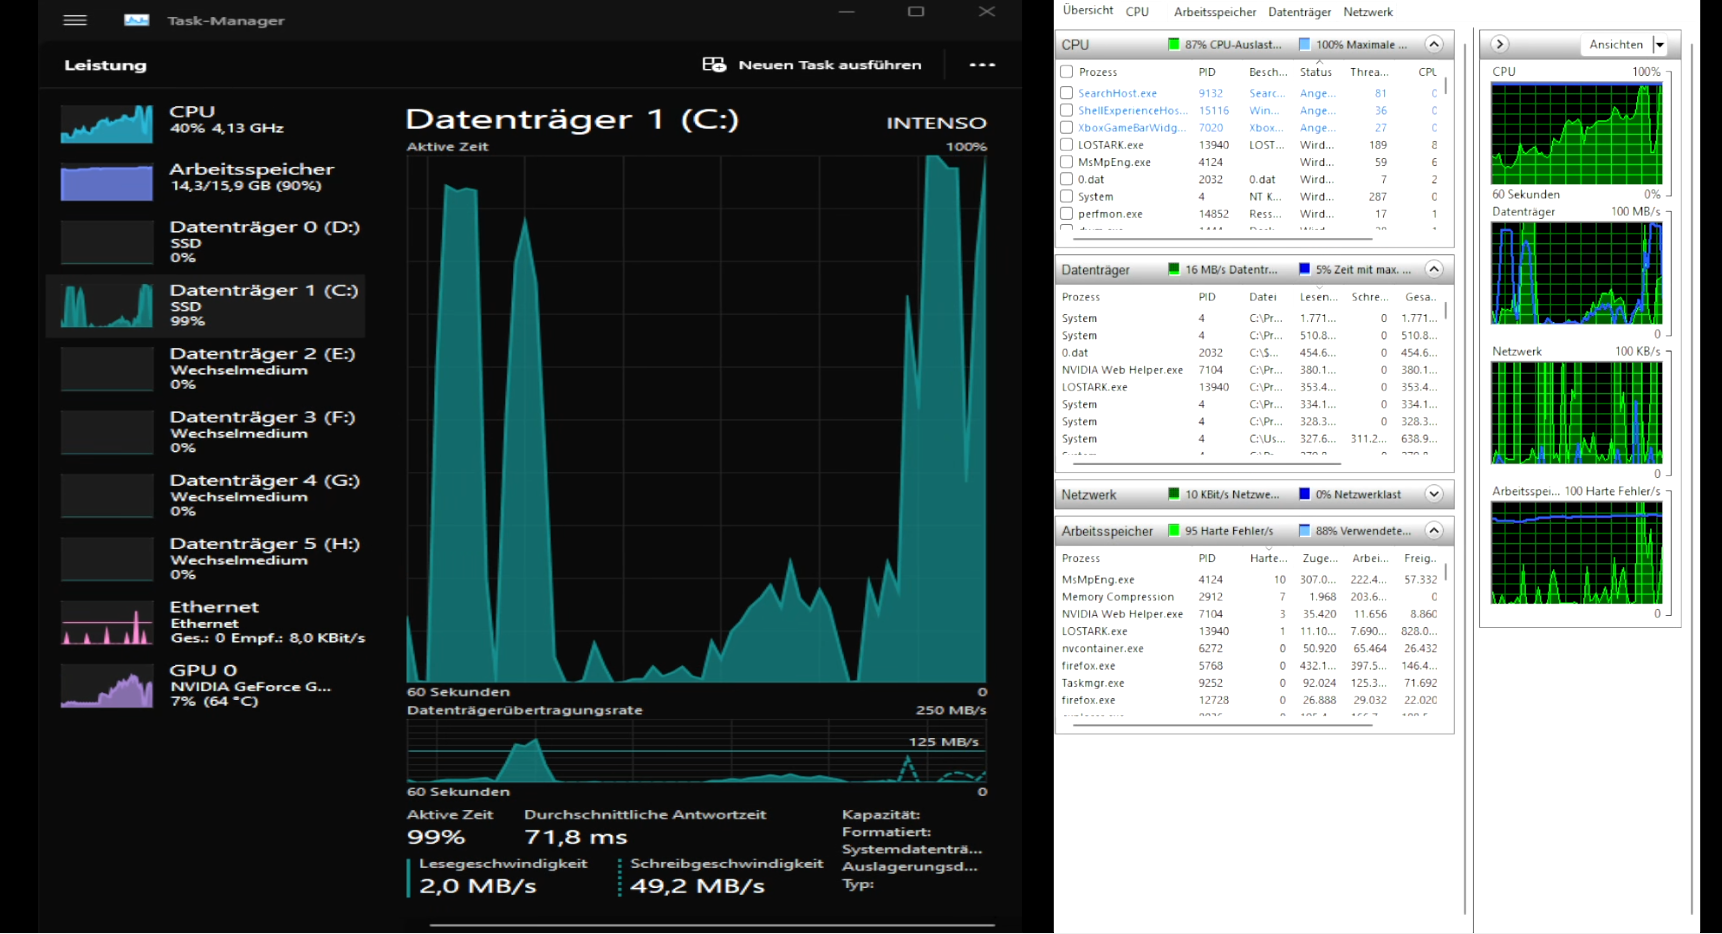This screenshot has width=1722, height=934.
Task: Hide the graphs pane using the arrow button
Action: [x=1500, y=44]
